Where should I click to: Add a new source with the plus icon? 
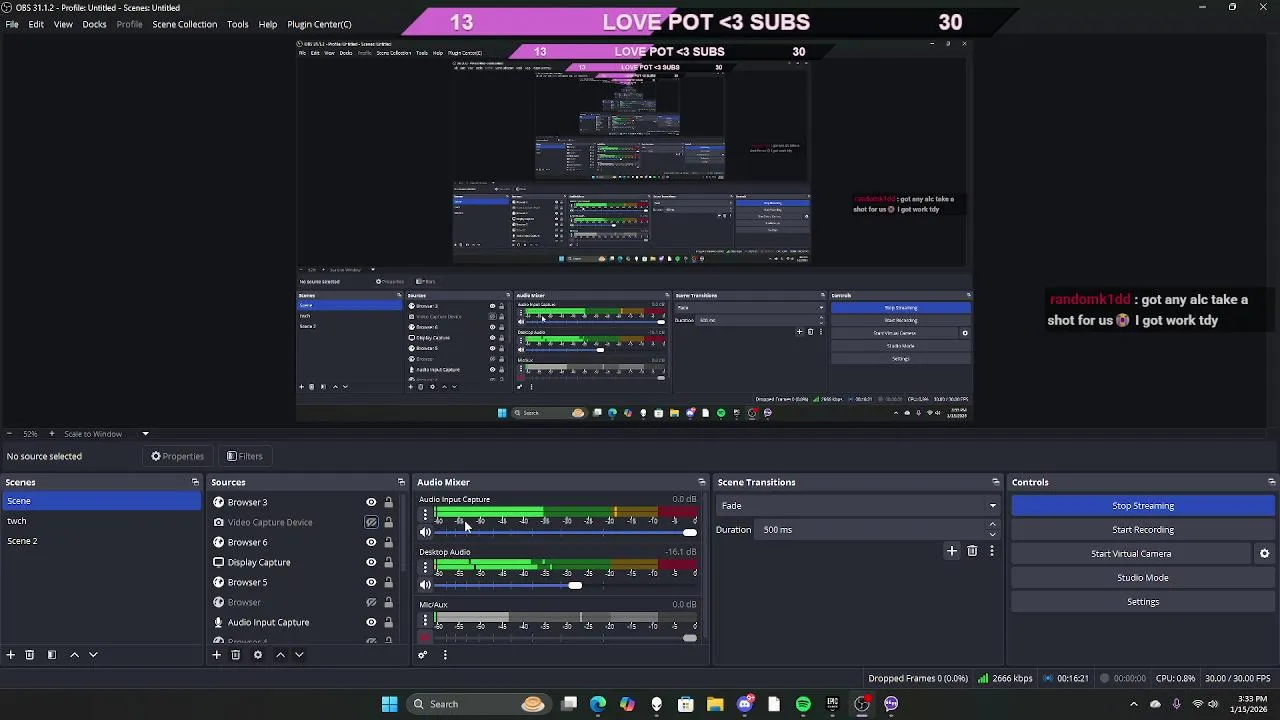[x=216, y=655]
